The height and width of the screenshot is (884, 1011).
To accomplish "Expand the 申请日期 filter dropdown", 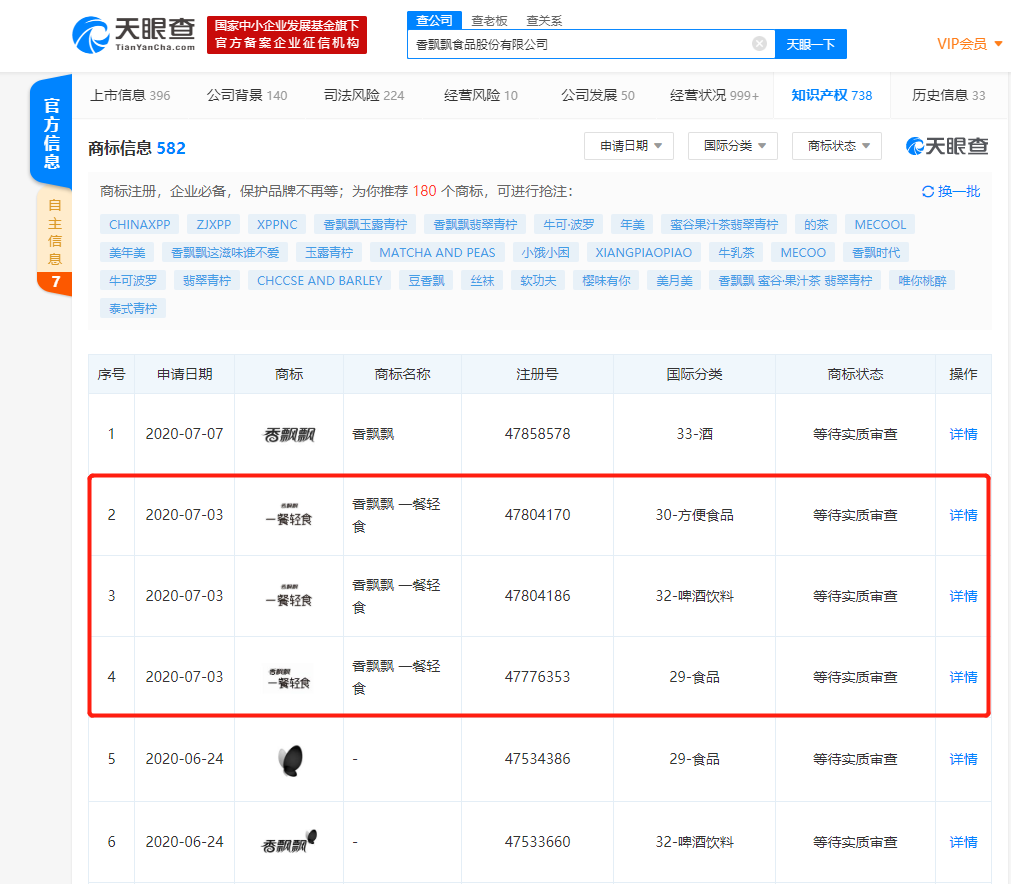I will pos(629,146).
